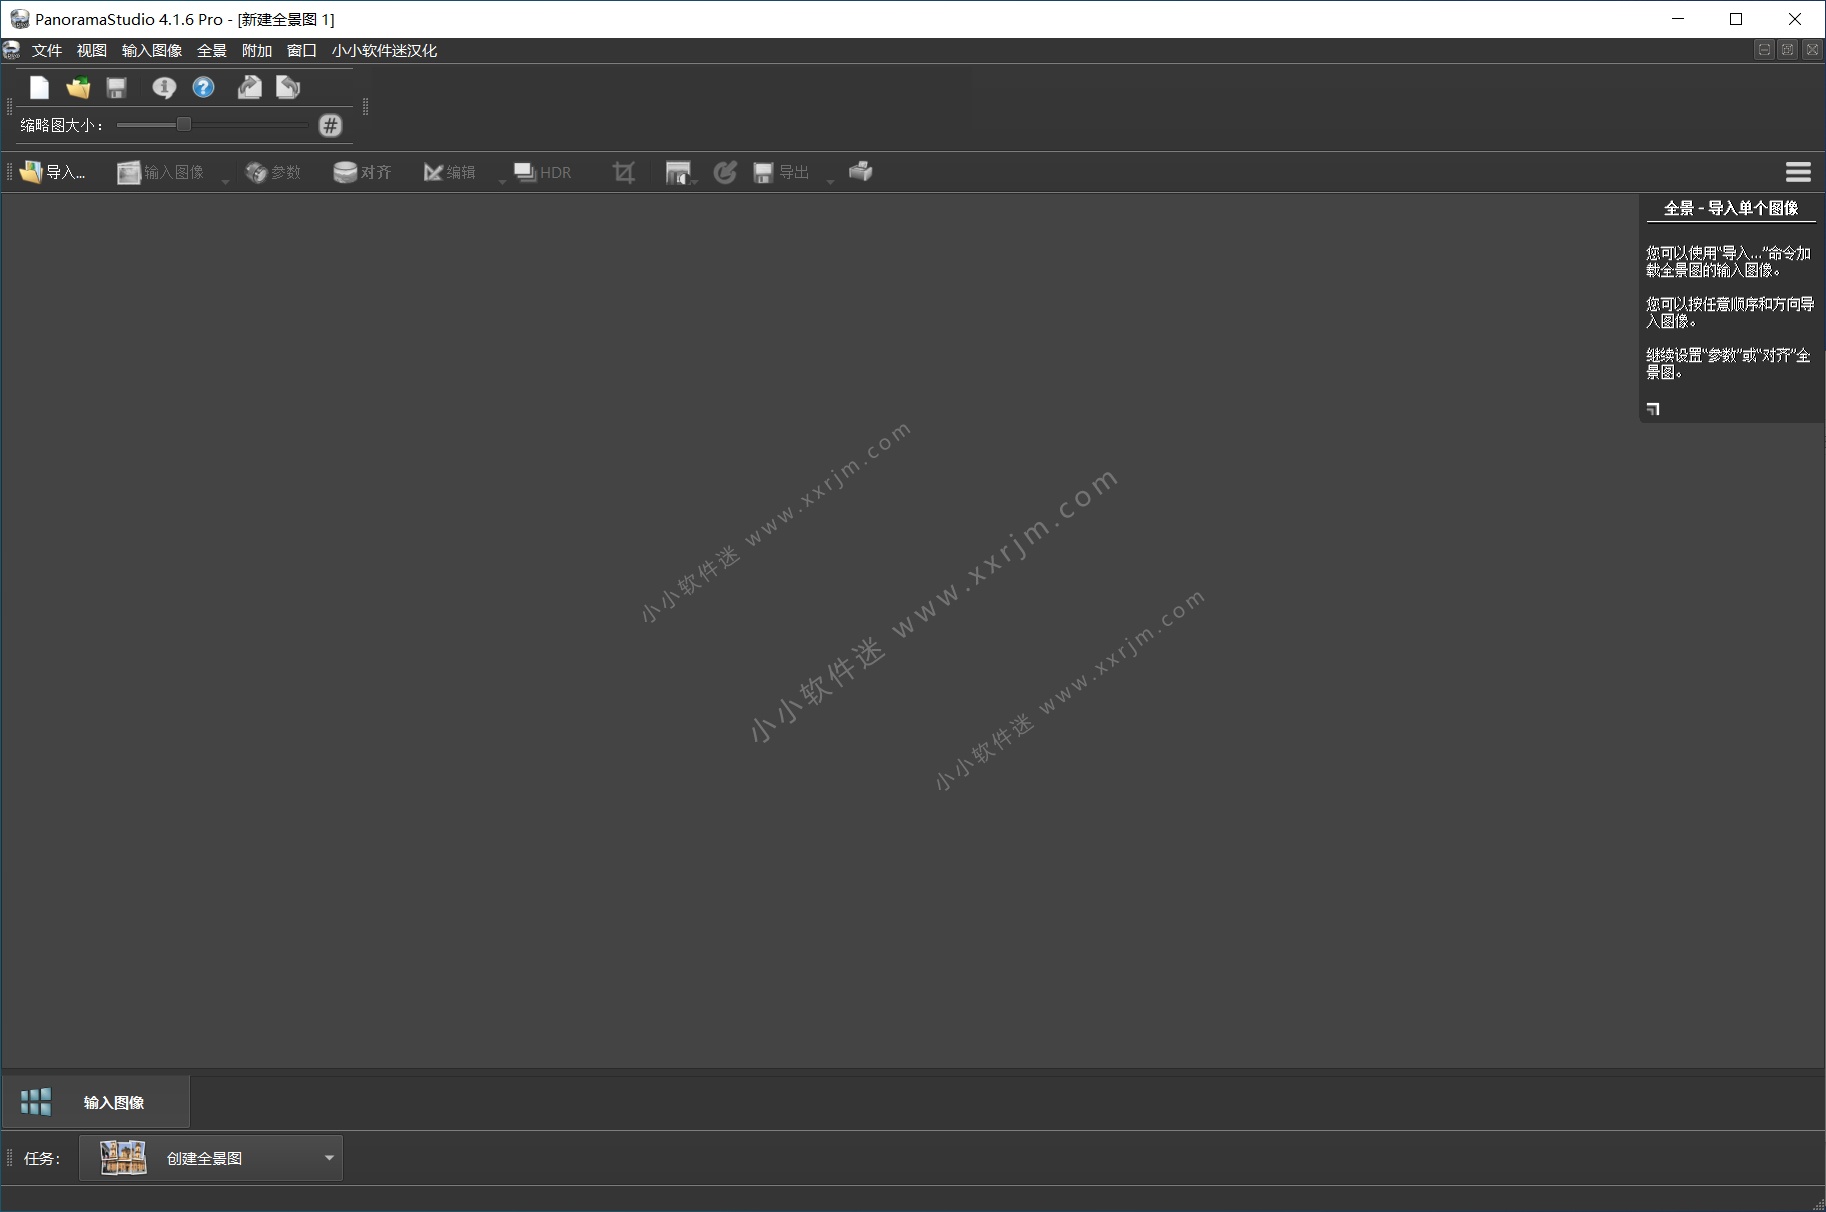The image size is (1826, 1212).
Task: Click the New project icon
Action: point(38,88)
